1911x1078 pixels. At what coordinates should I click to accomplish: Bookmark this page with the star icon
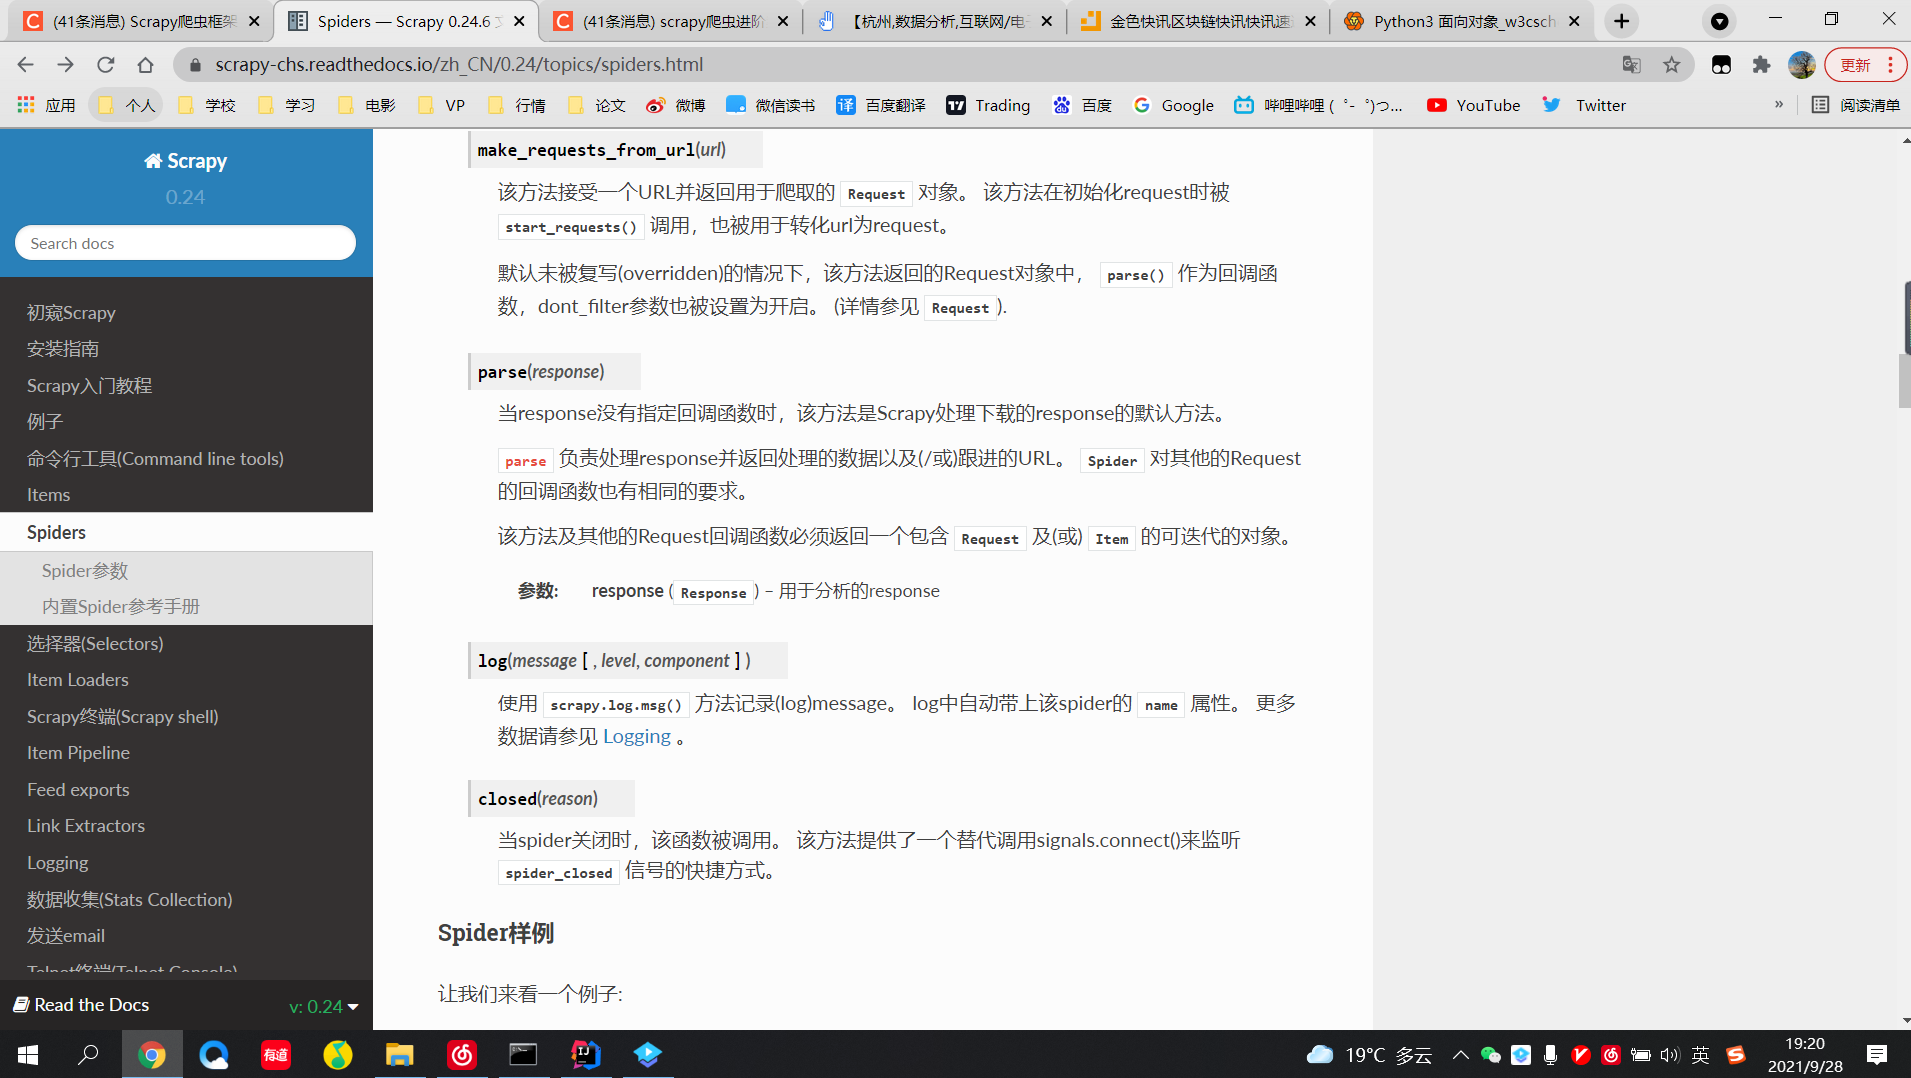click(1671, 65)
